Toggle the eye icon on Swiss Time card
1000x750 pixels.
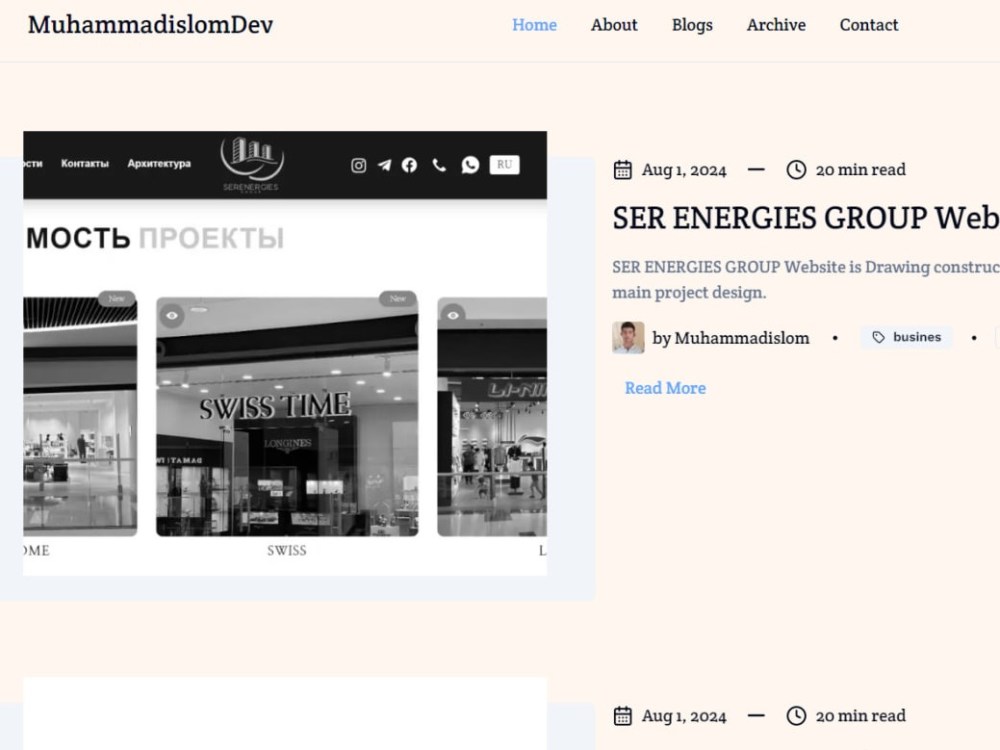172,315
